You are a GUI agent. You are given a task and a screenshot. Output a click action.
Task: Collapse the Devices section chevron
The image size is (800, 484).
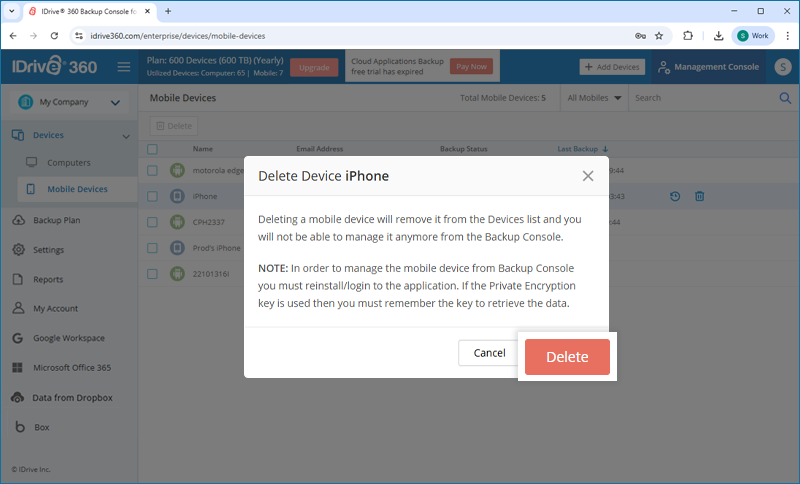[126, 136]
